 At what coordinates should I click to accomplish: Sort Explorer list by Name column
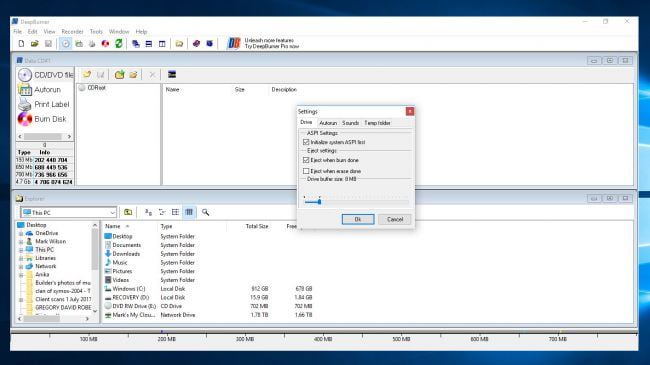pyautogui.click(x=130, y=226)
